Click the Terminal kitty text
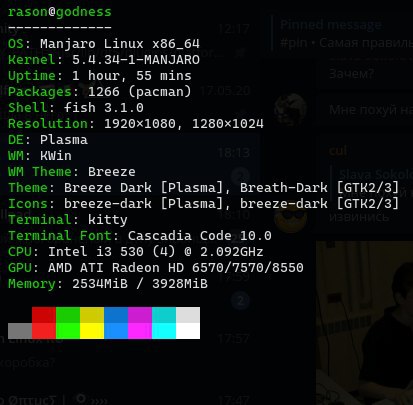 [x=68, y=220]
